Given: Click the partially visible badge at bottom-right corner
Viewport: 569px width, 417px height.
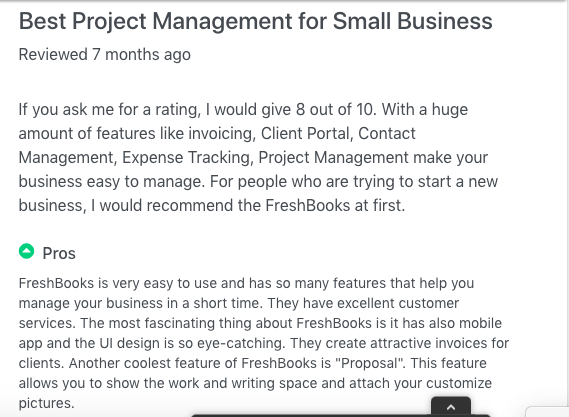Looking at the screenshot, I should click(x=547, y=412).
